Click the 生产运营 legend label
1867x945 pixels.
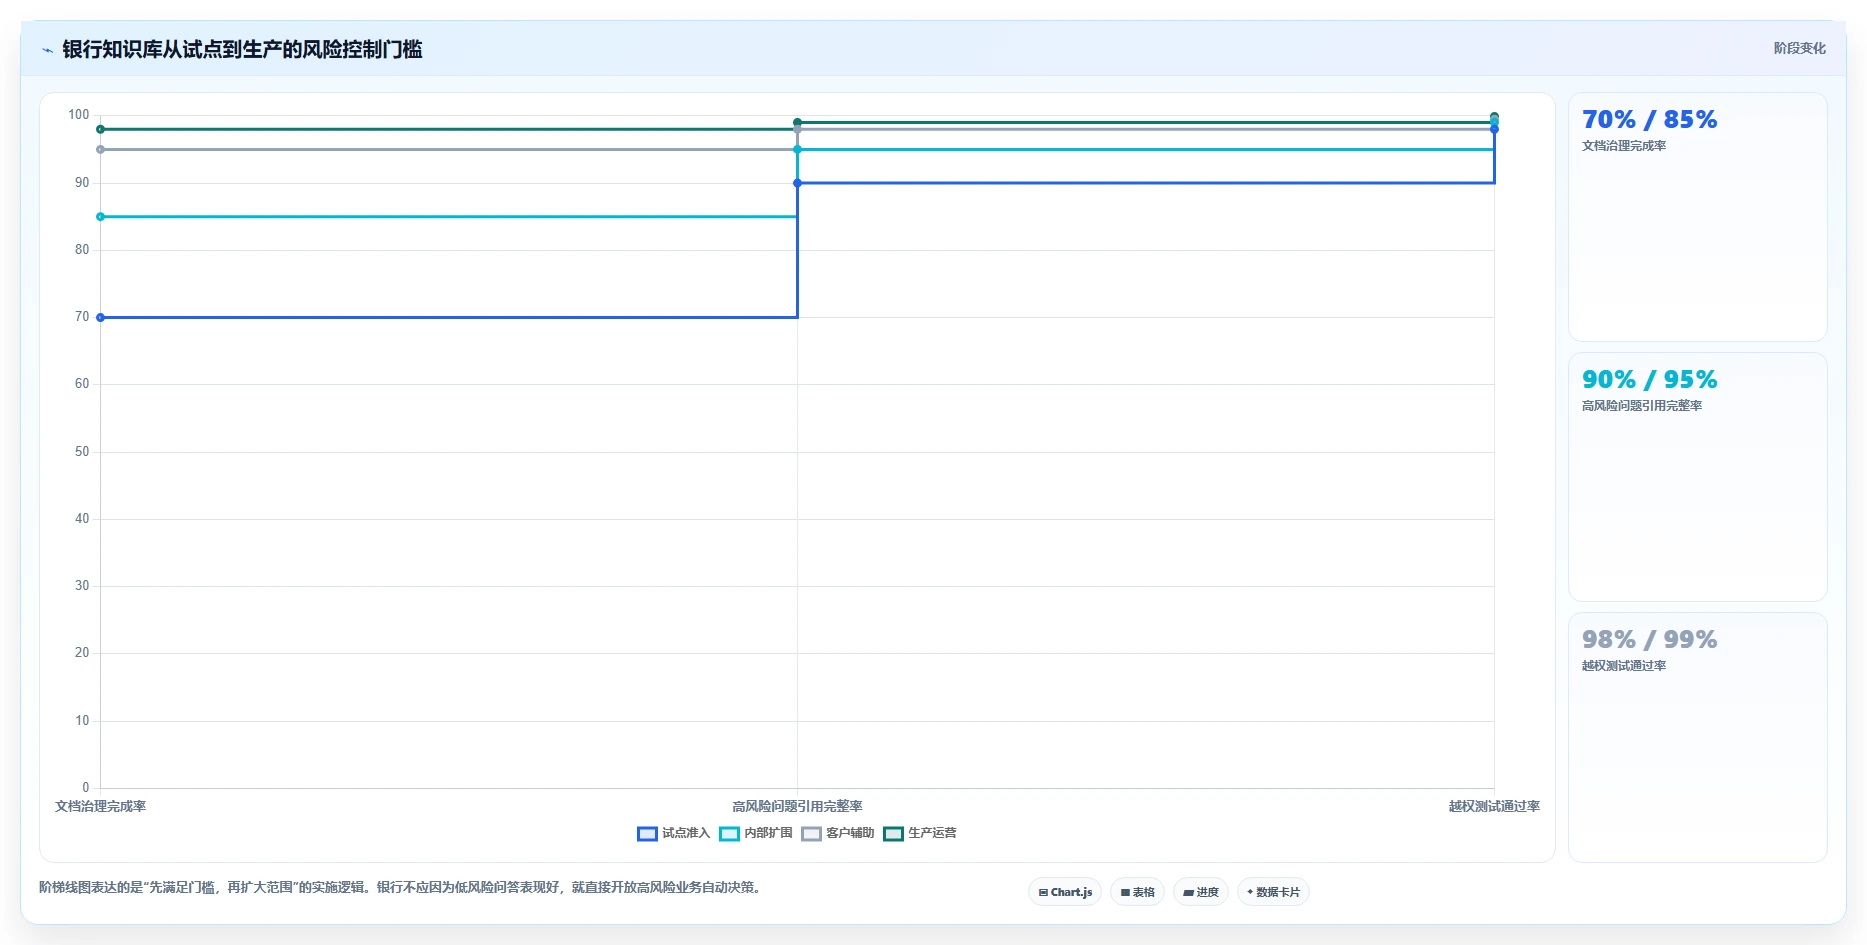point(932,833)
